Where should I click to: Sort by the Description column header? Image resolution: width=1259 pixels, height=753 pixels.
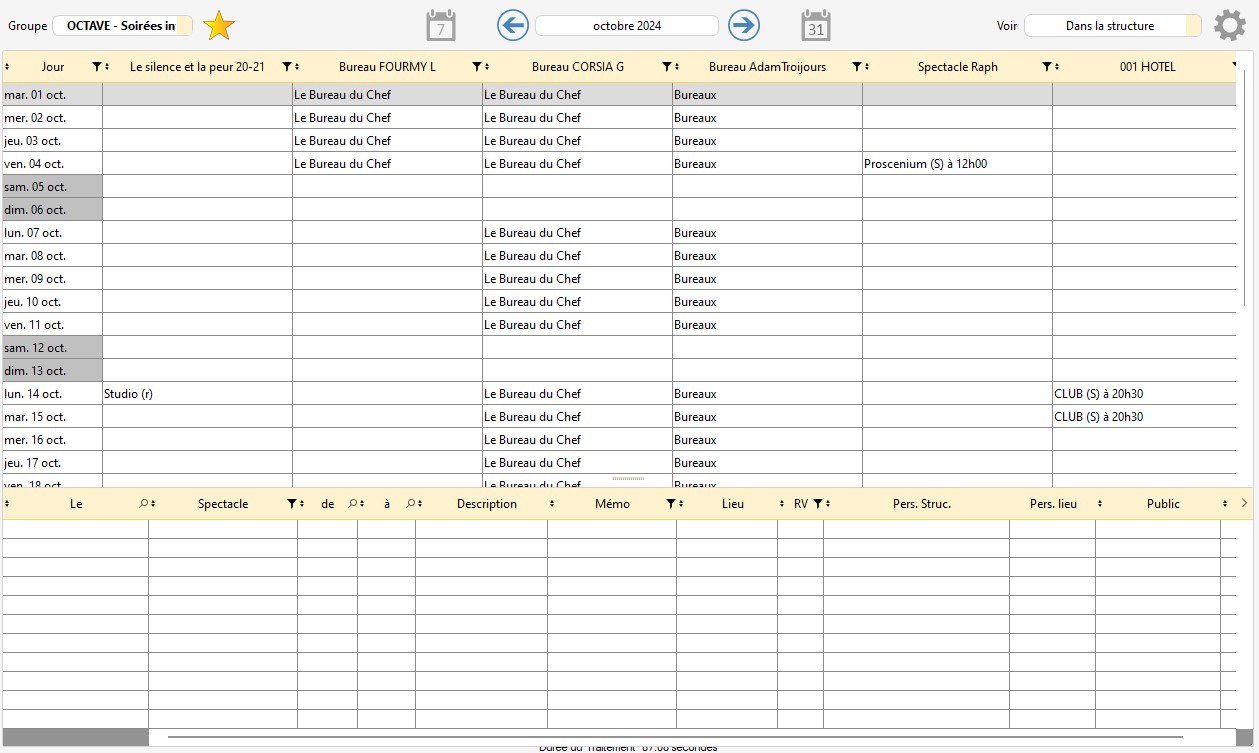click(x=486, y=504)
